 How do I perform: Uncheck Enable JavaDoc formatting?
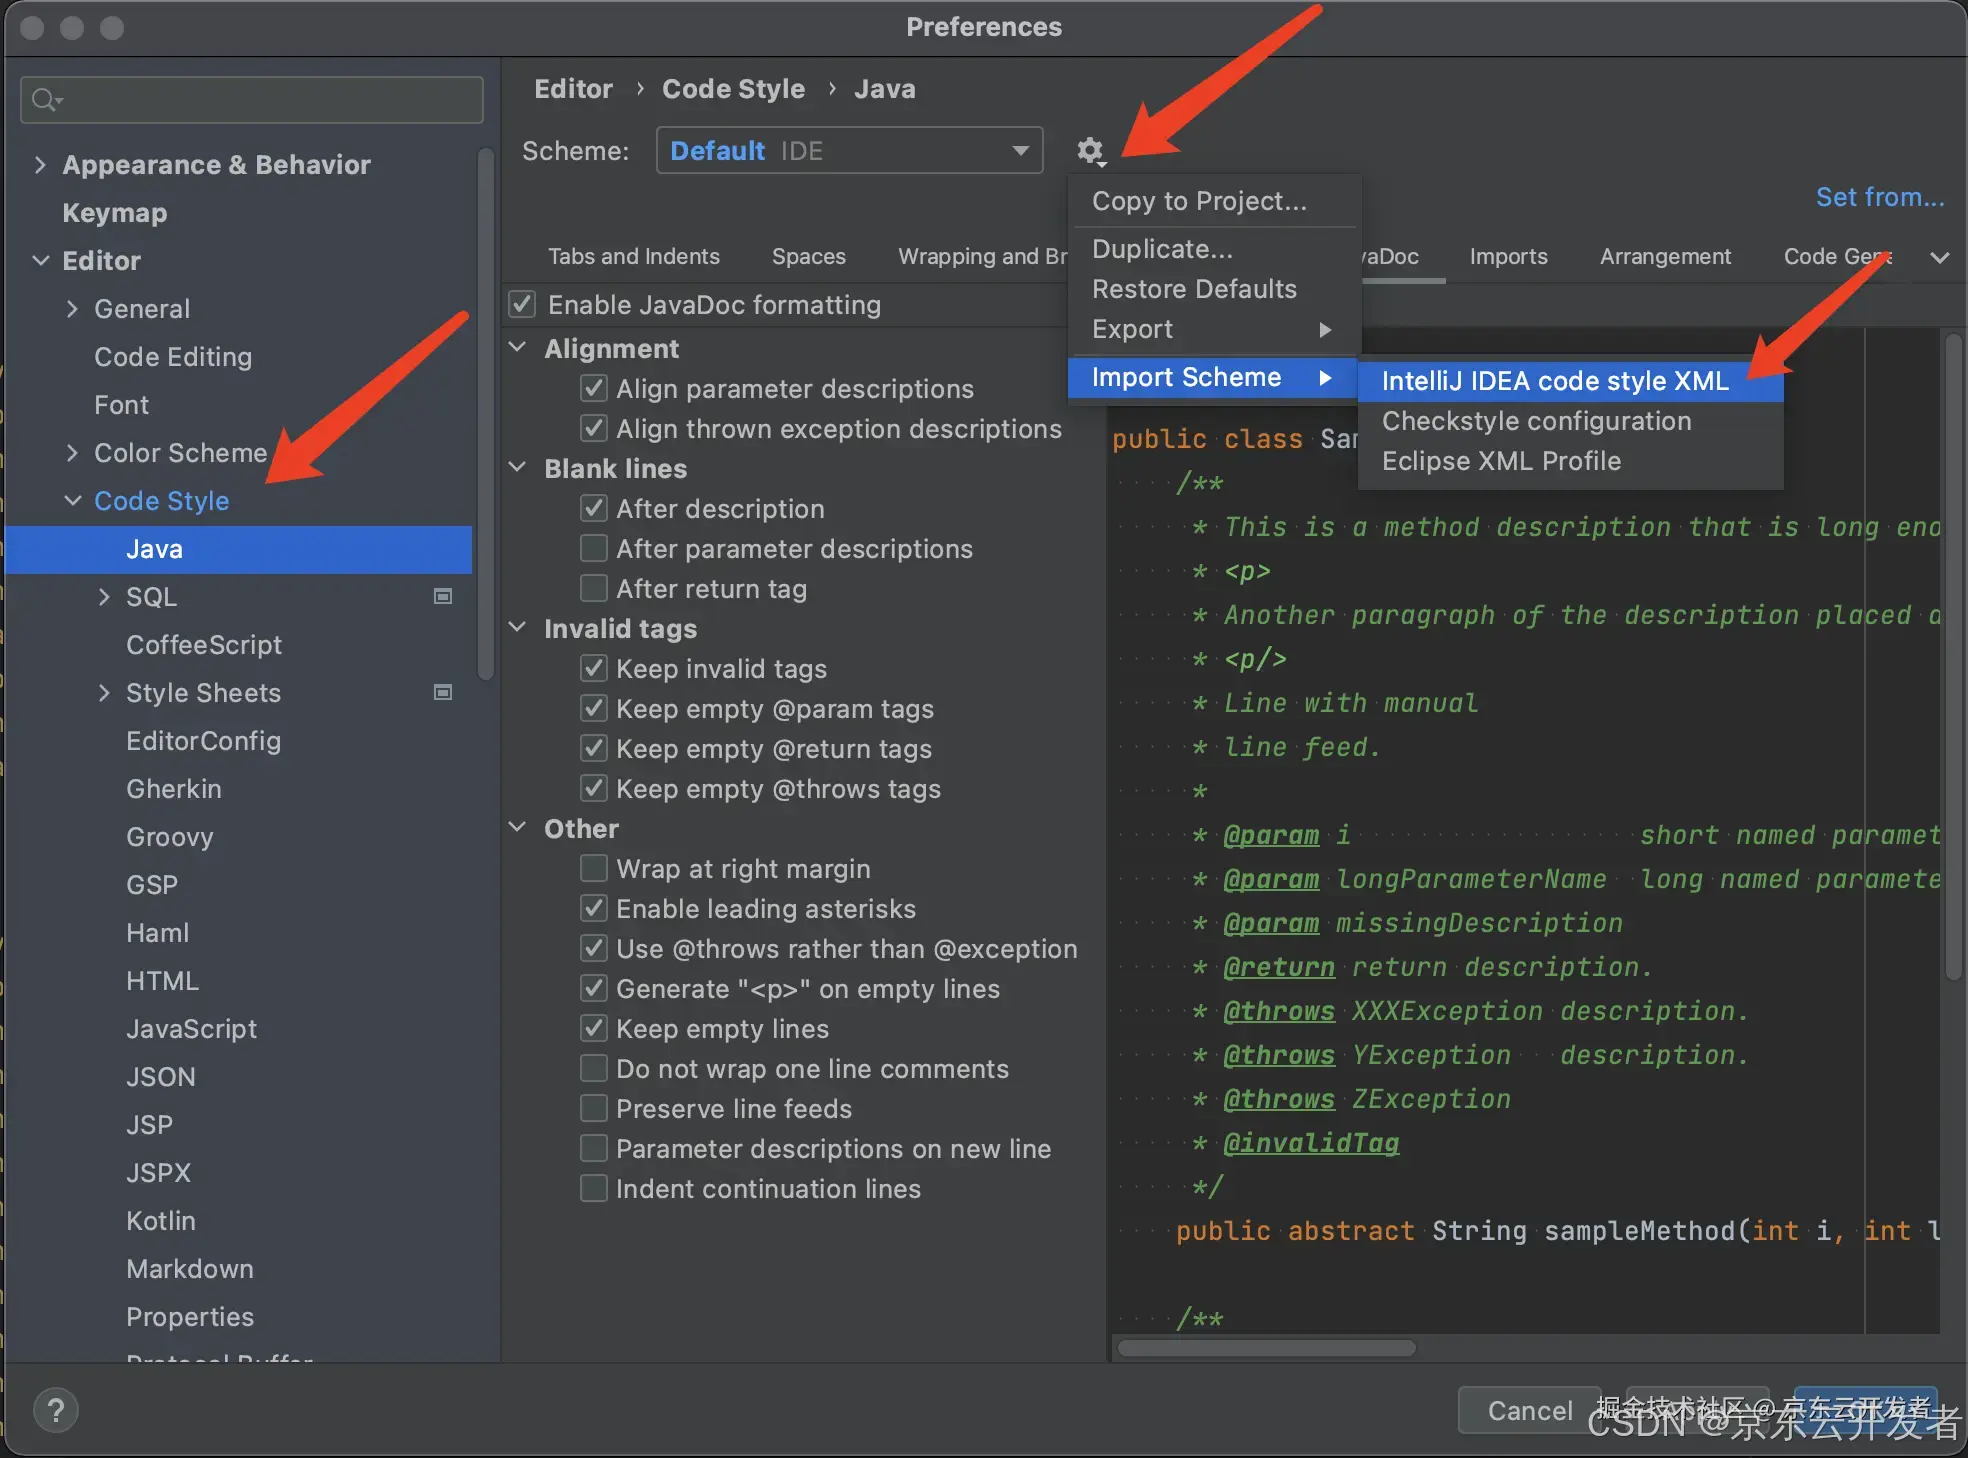point(522,304)
